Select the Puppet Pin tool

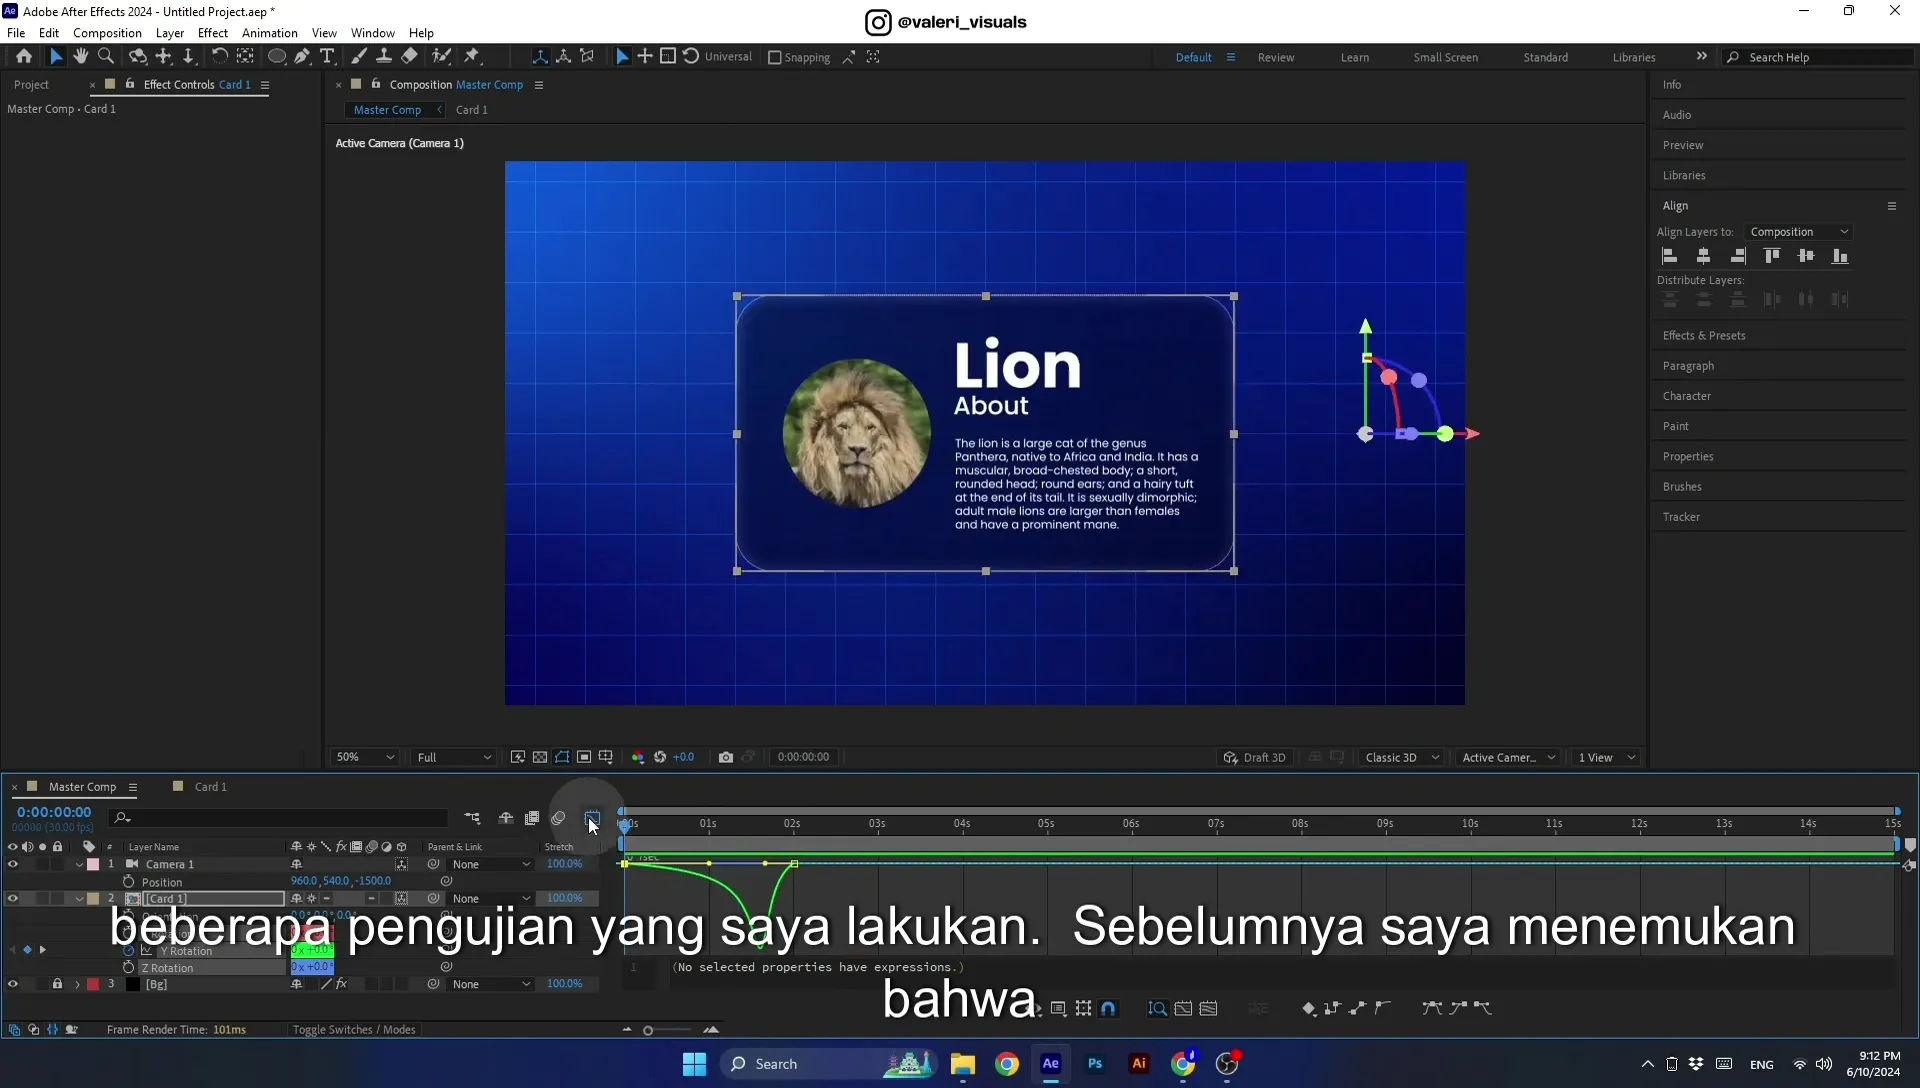[472, 57]
